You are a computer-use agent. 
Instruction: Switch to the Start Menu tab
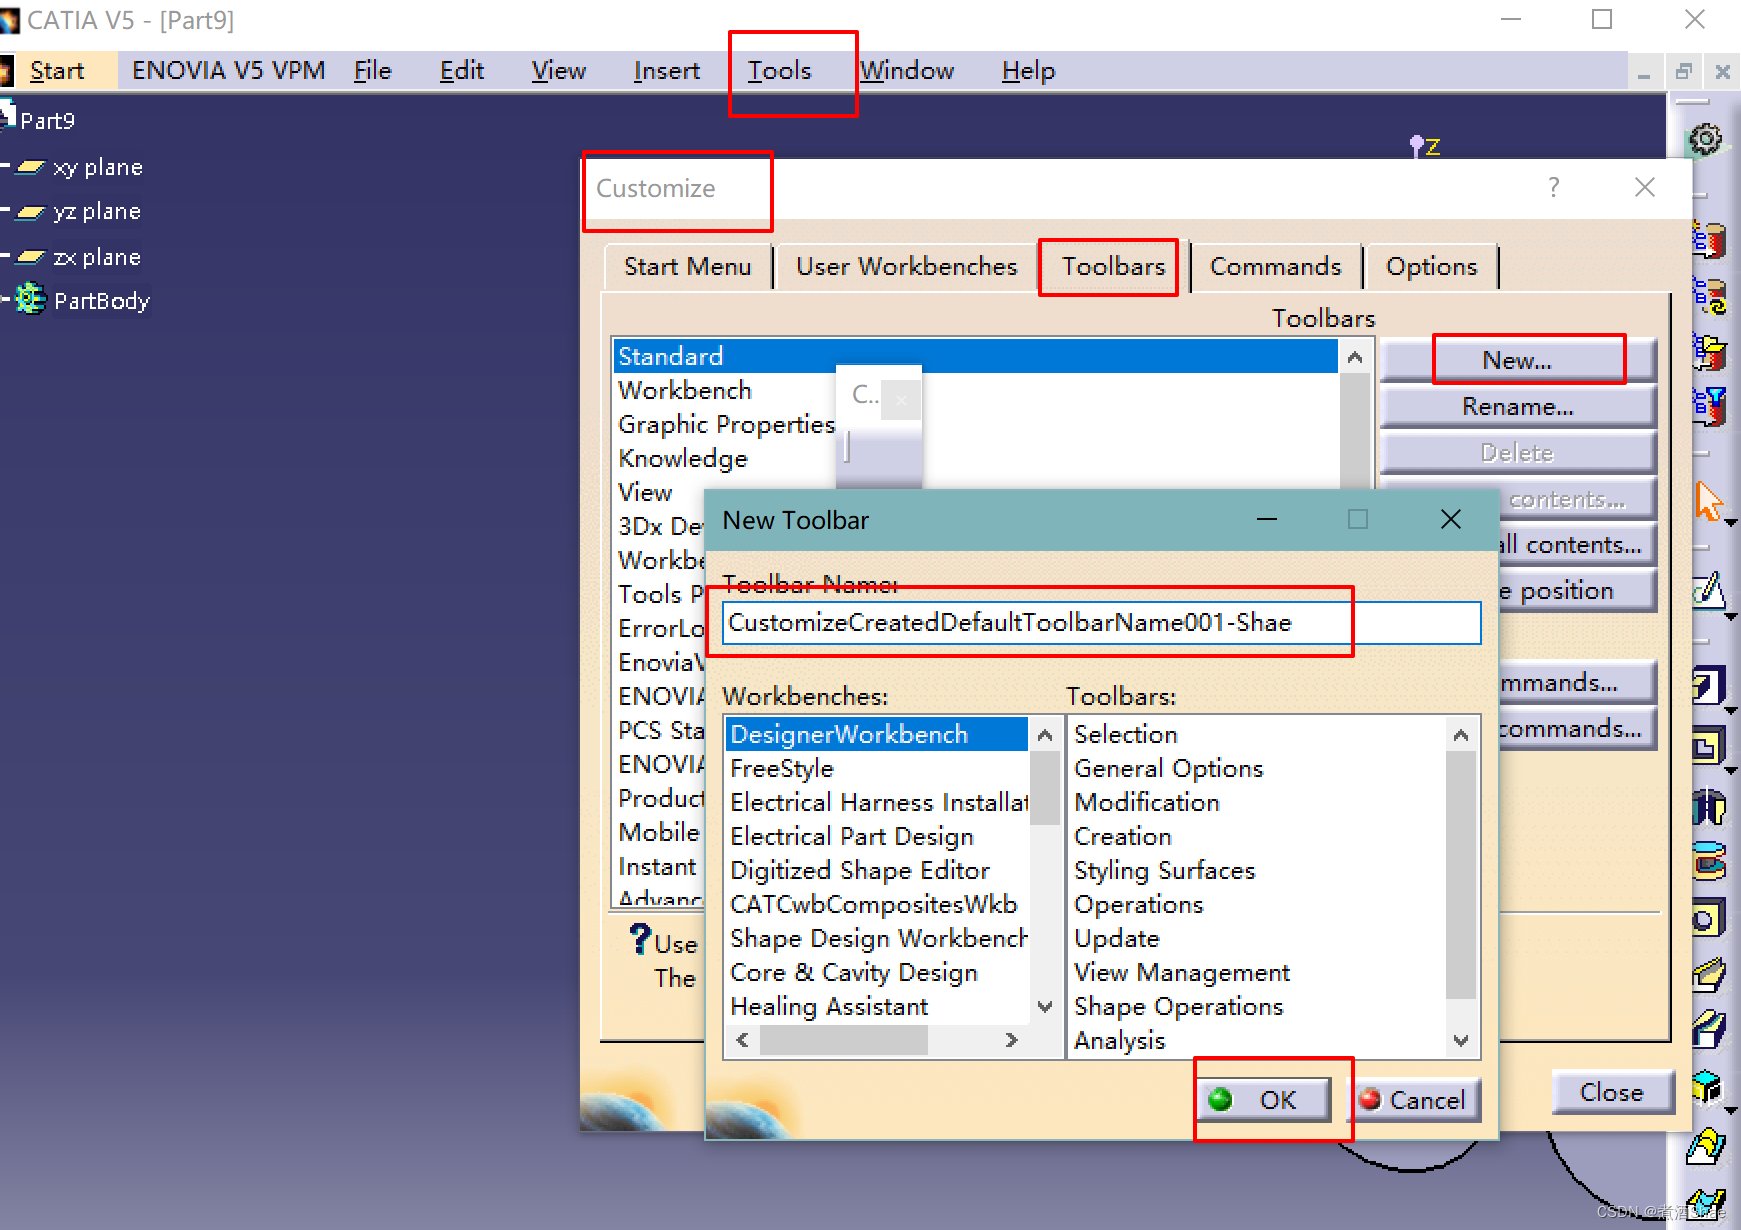pyautogui.click(x=687, y=267)
